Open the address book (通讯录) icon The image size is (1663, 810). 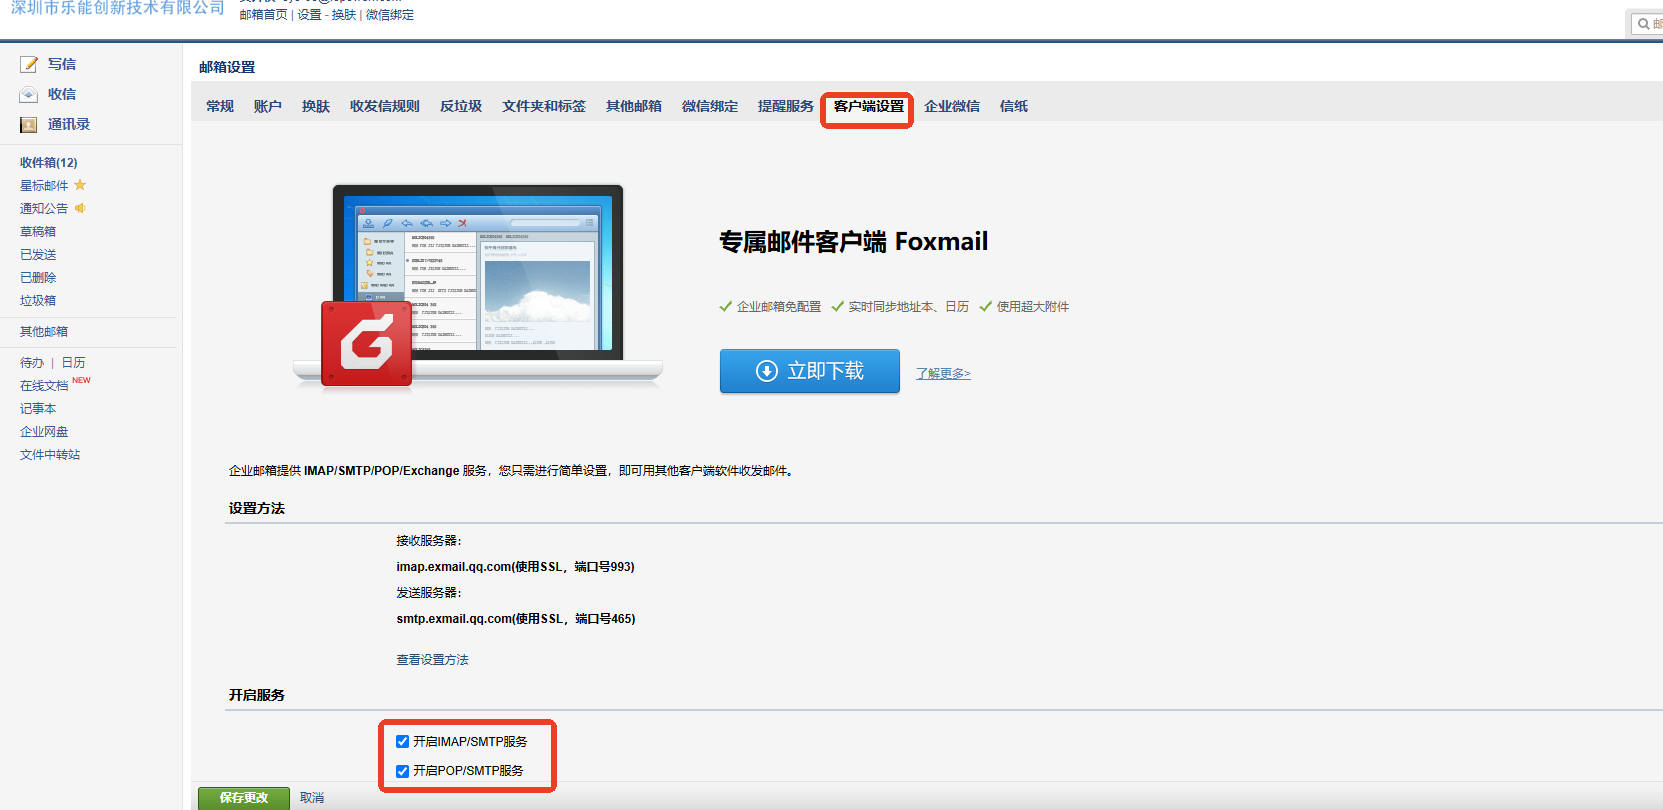(x=29, y=125)
